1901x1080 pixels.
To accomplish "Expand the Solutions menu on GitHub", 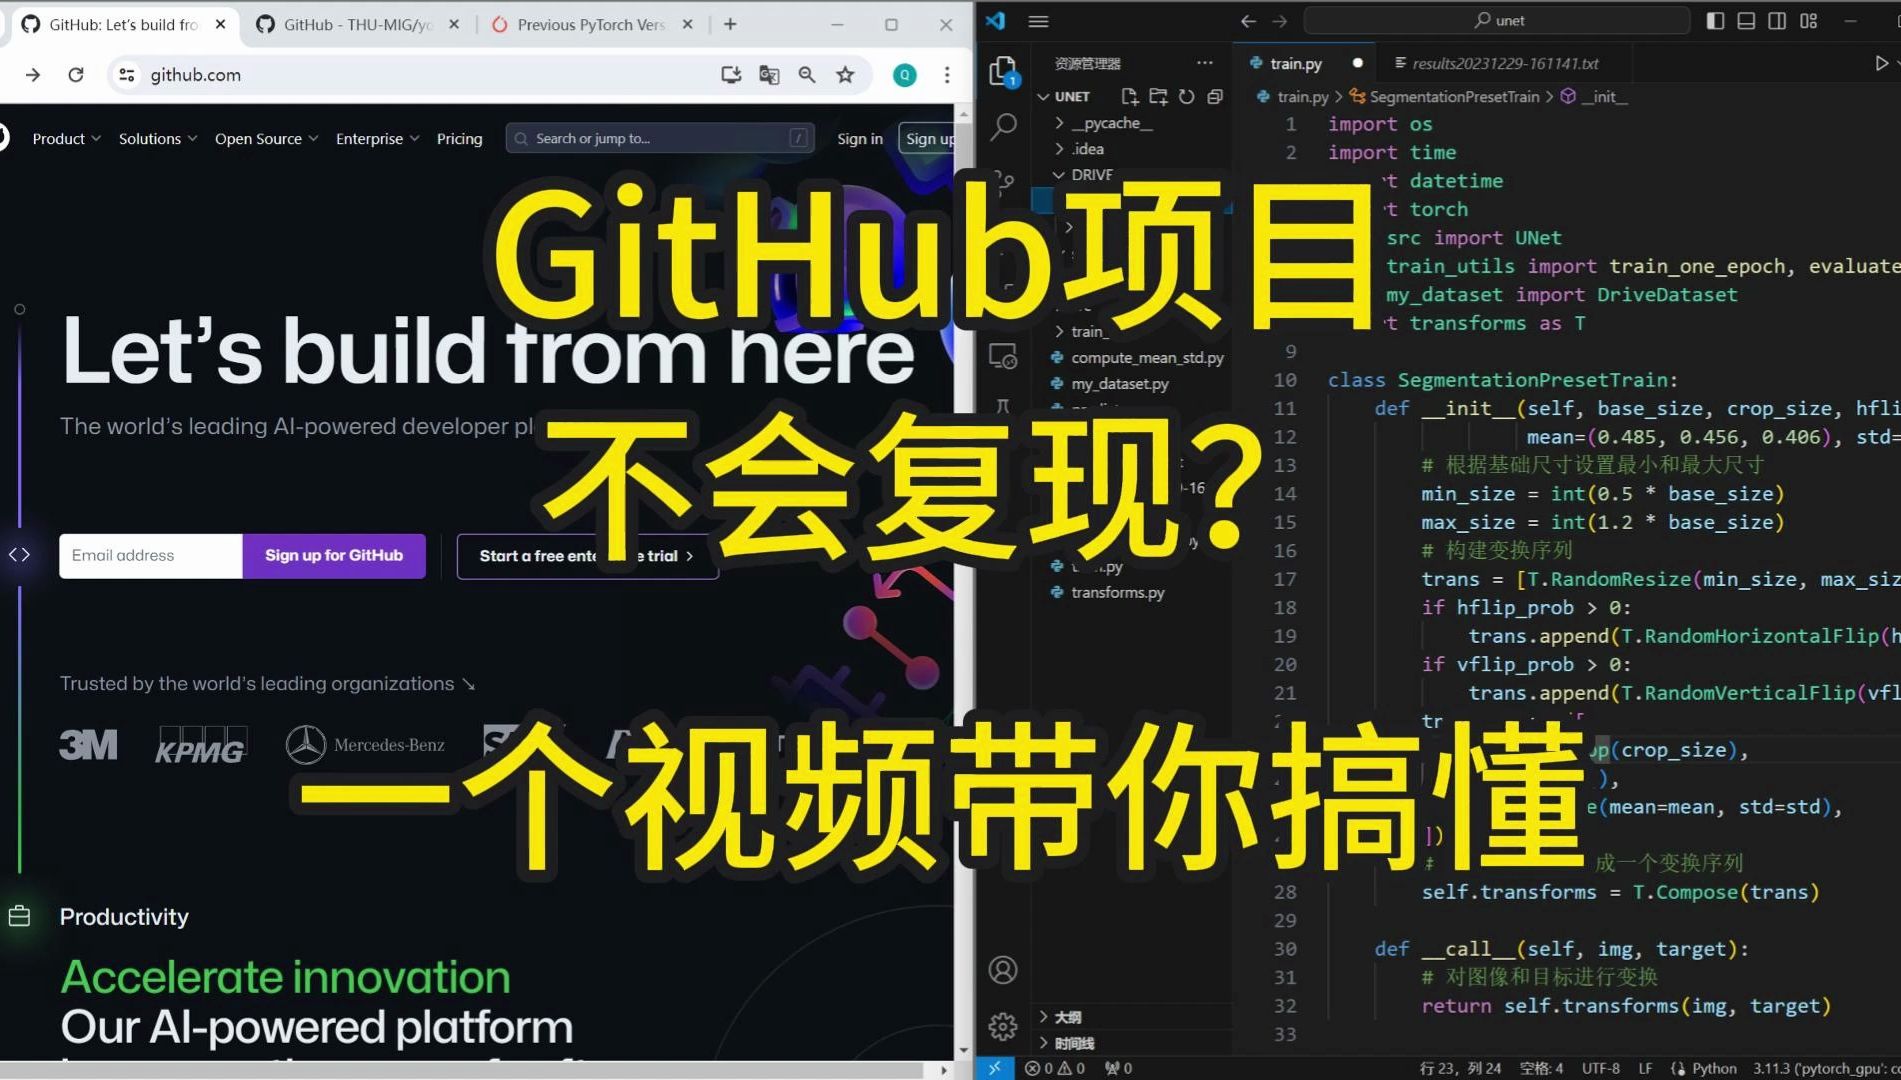I will (158, 139).
